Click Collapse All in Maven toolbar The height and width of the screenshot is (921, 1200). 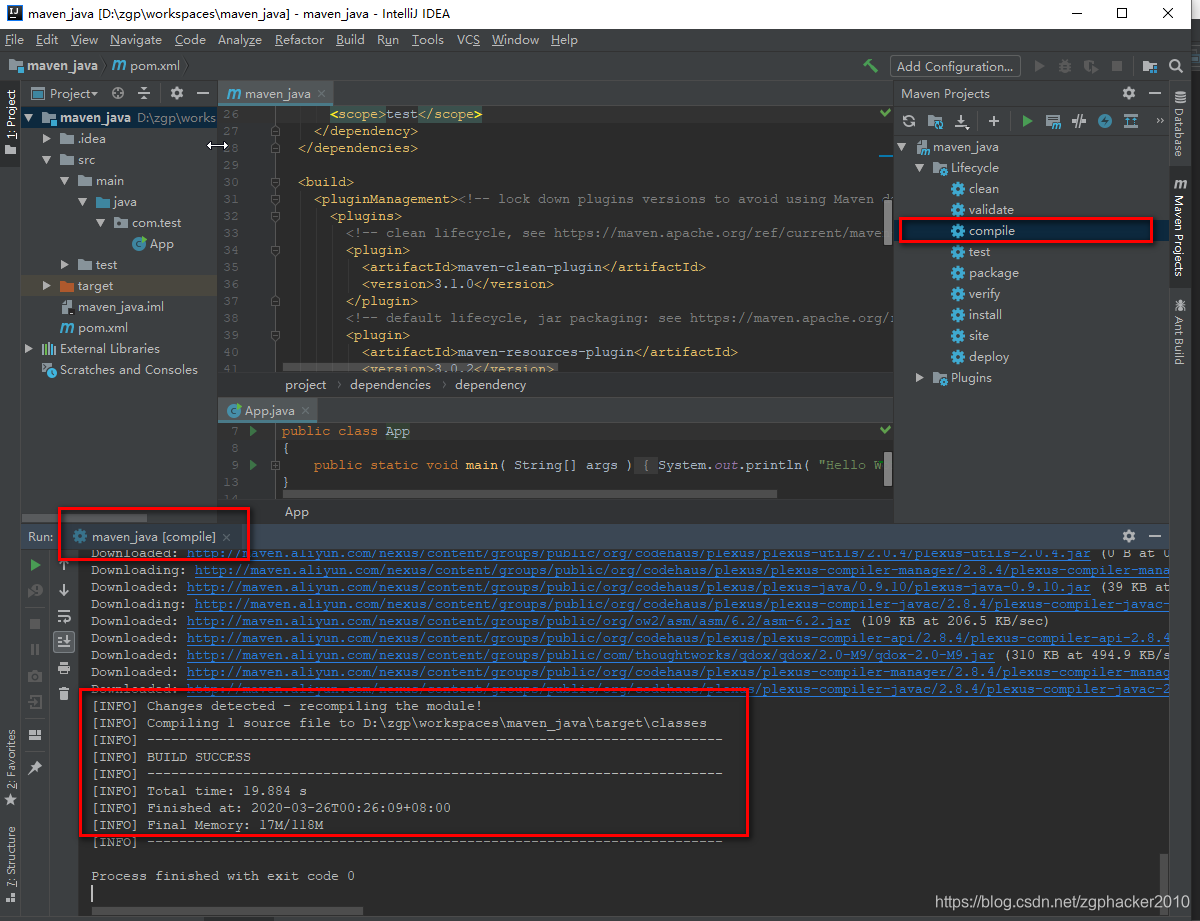coord(1131,121)
